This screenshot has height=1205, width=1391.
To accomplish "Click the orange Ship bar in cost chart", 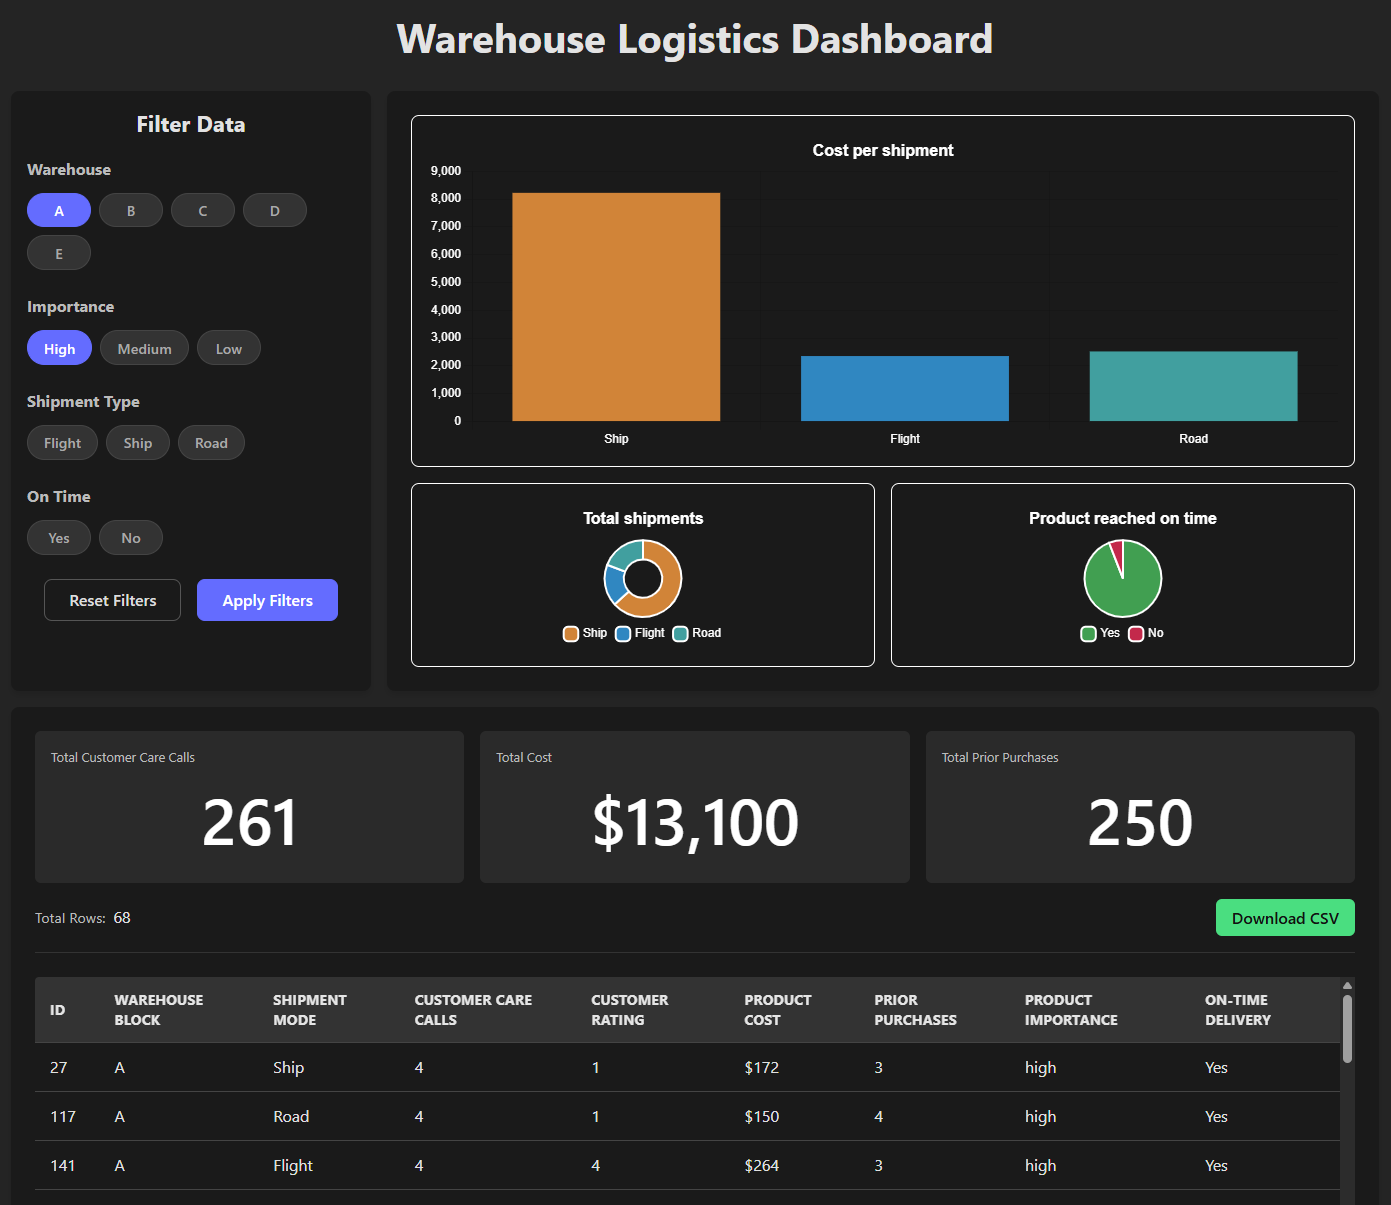I will [x=616, y=307].
